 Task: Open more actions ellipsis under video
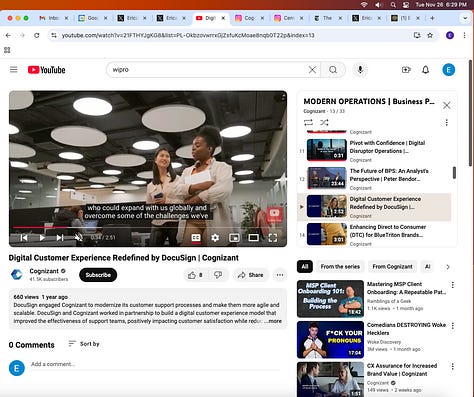[280, 275]
